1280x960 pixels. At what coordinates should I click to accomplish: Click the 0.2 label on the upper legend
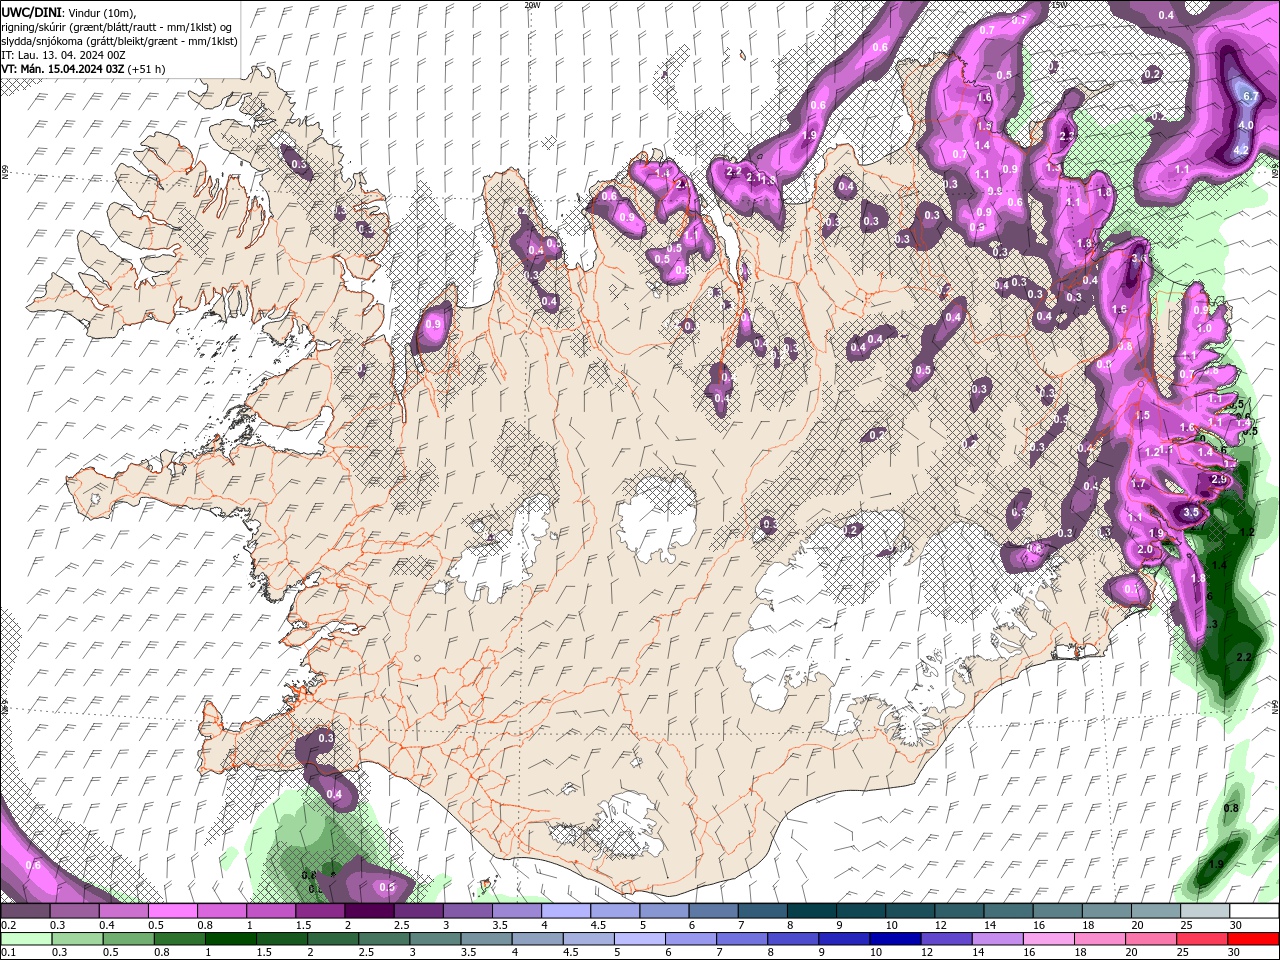(x=9, y=925)
